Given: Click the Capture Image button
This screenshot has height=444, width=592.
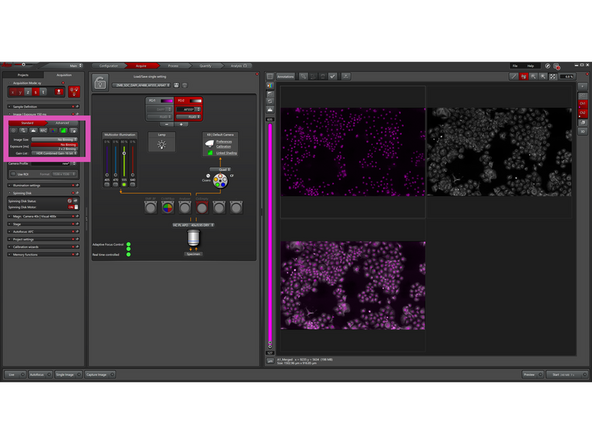Looking at the screenshot, I should click(x=100, y=375).
